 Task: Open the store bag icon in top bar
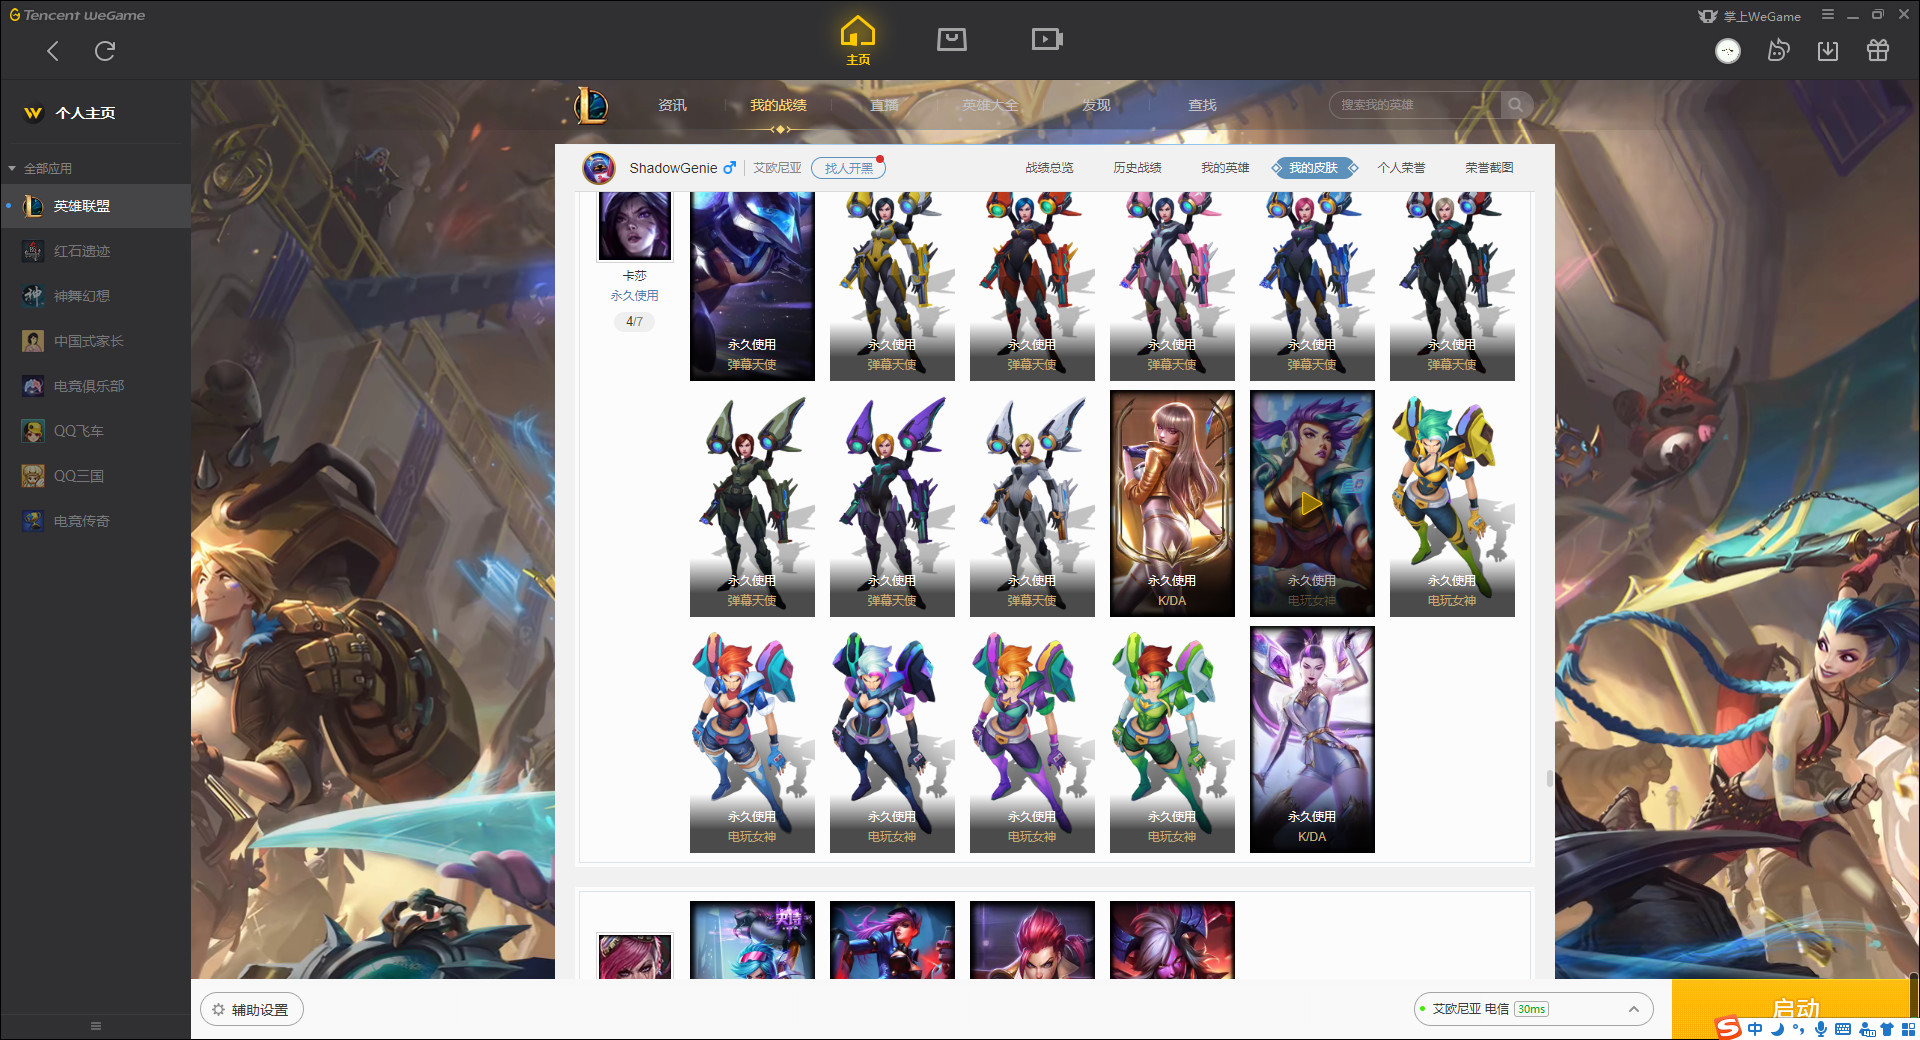click(x=952, y=39)
